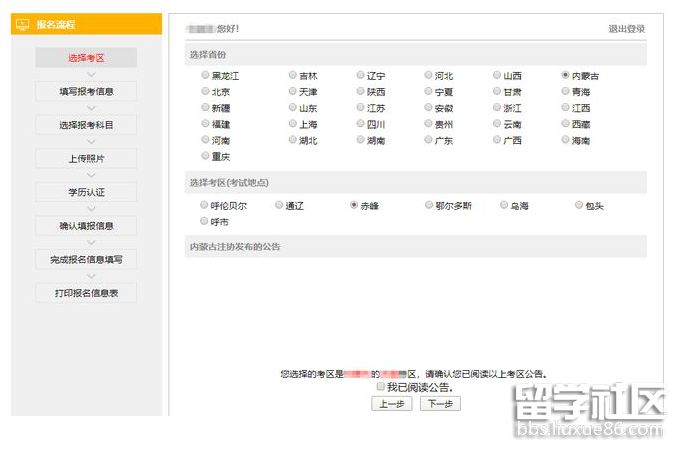Go to the 选择报考科目 step
The image size is (680, 451).
point(86,125)
